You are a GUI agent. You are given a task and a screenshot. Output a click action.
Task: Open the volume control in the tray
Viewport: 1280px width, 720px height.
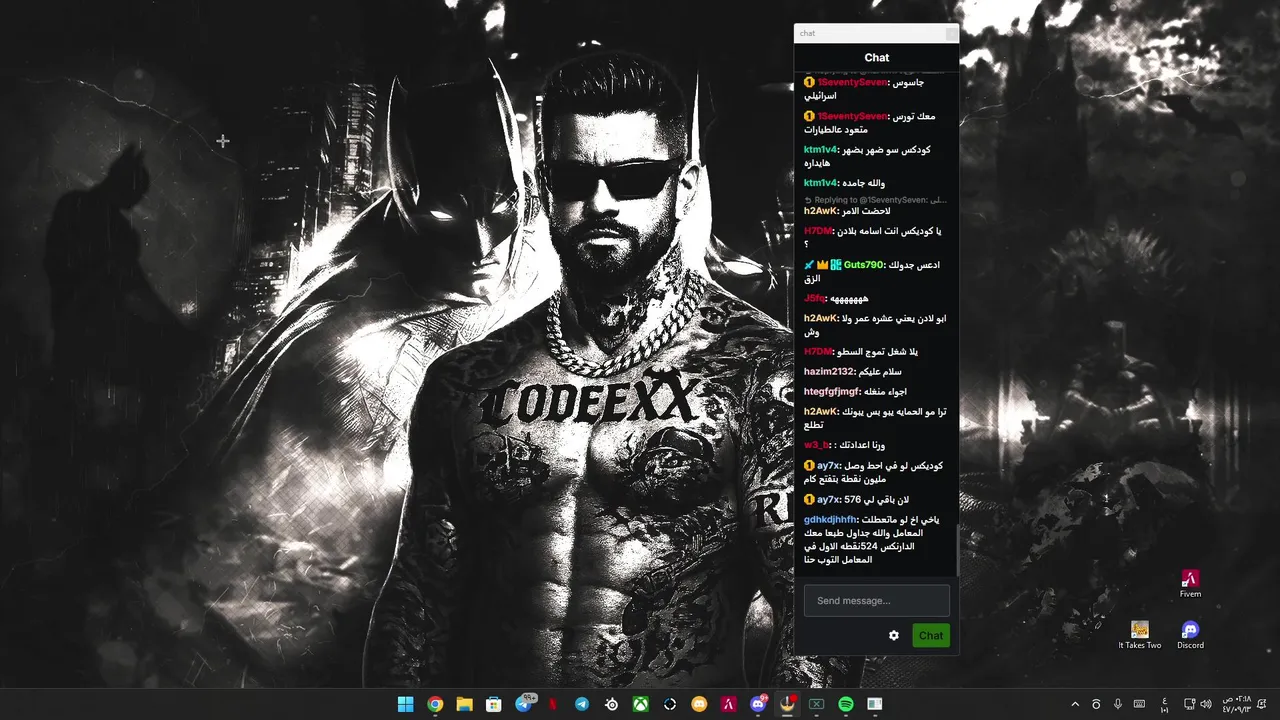1208,704
